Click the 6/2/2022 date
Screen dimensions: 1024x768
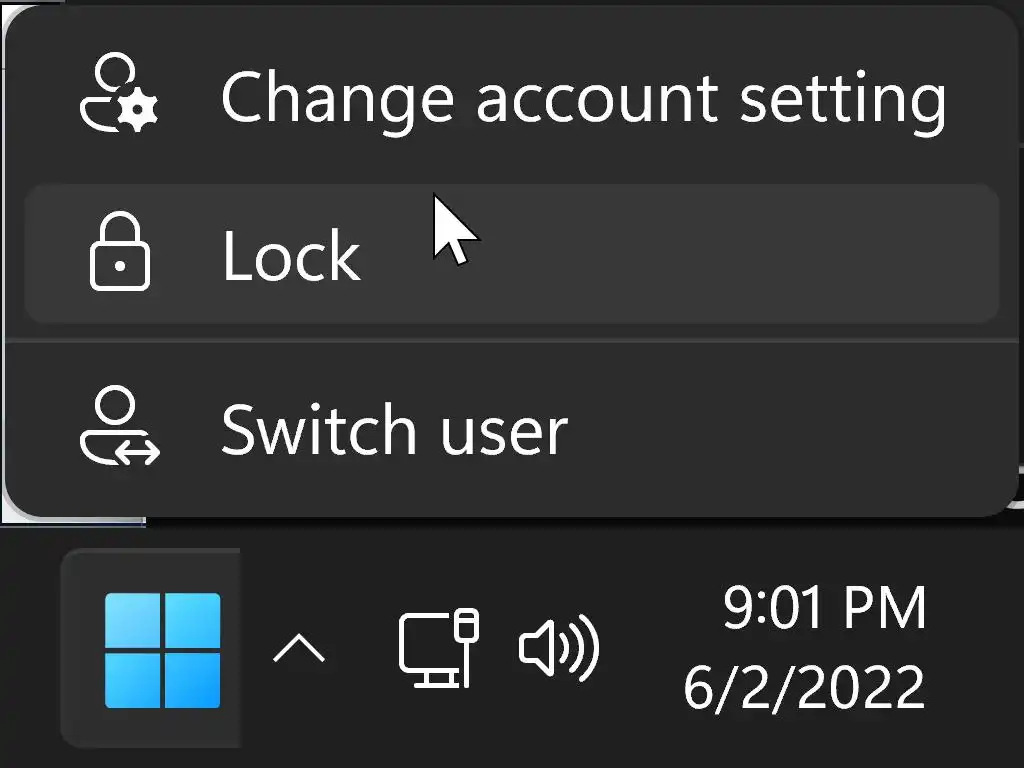(803, 687)
